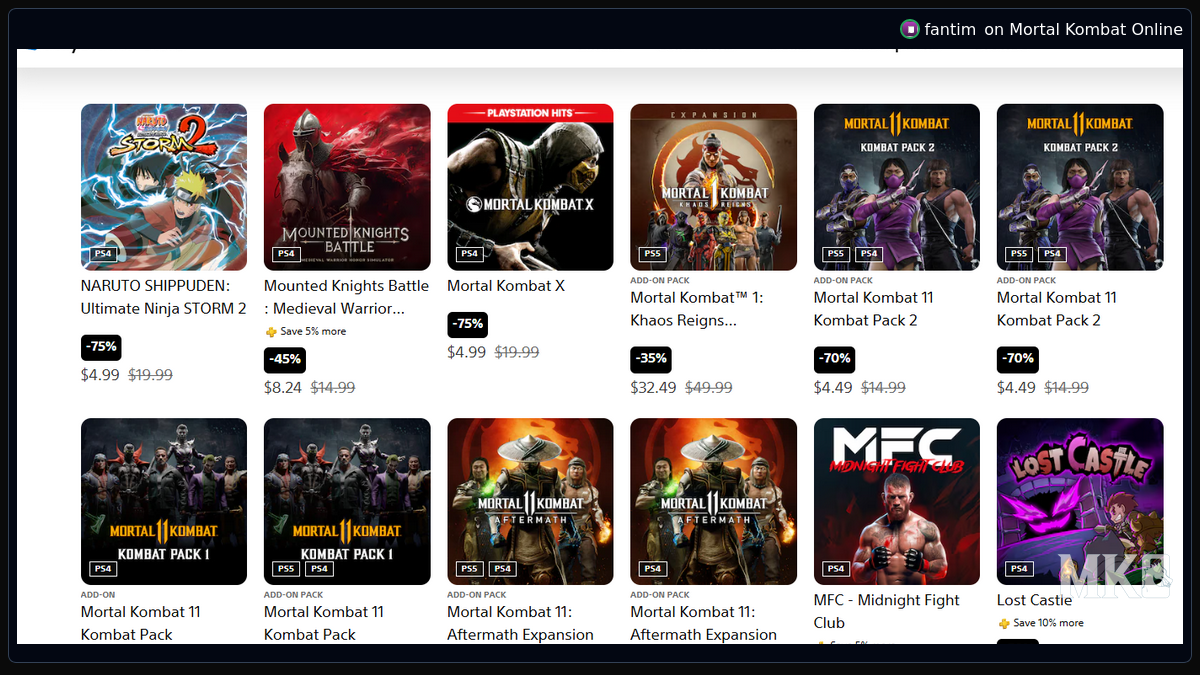Image resolution: width=1200 pixels, height=675 pixels.
Task: Click the PS4 badge on Naruto Storm 2 cover
Action: point(102,254)
